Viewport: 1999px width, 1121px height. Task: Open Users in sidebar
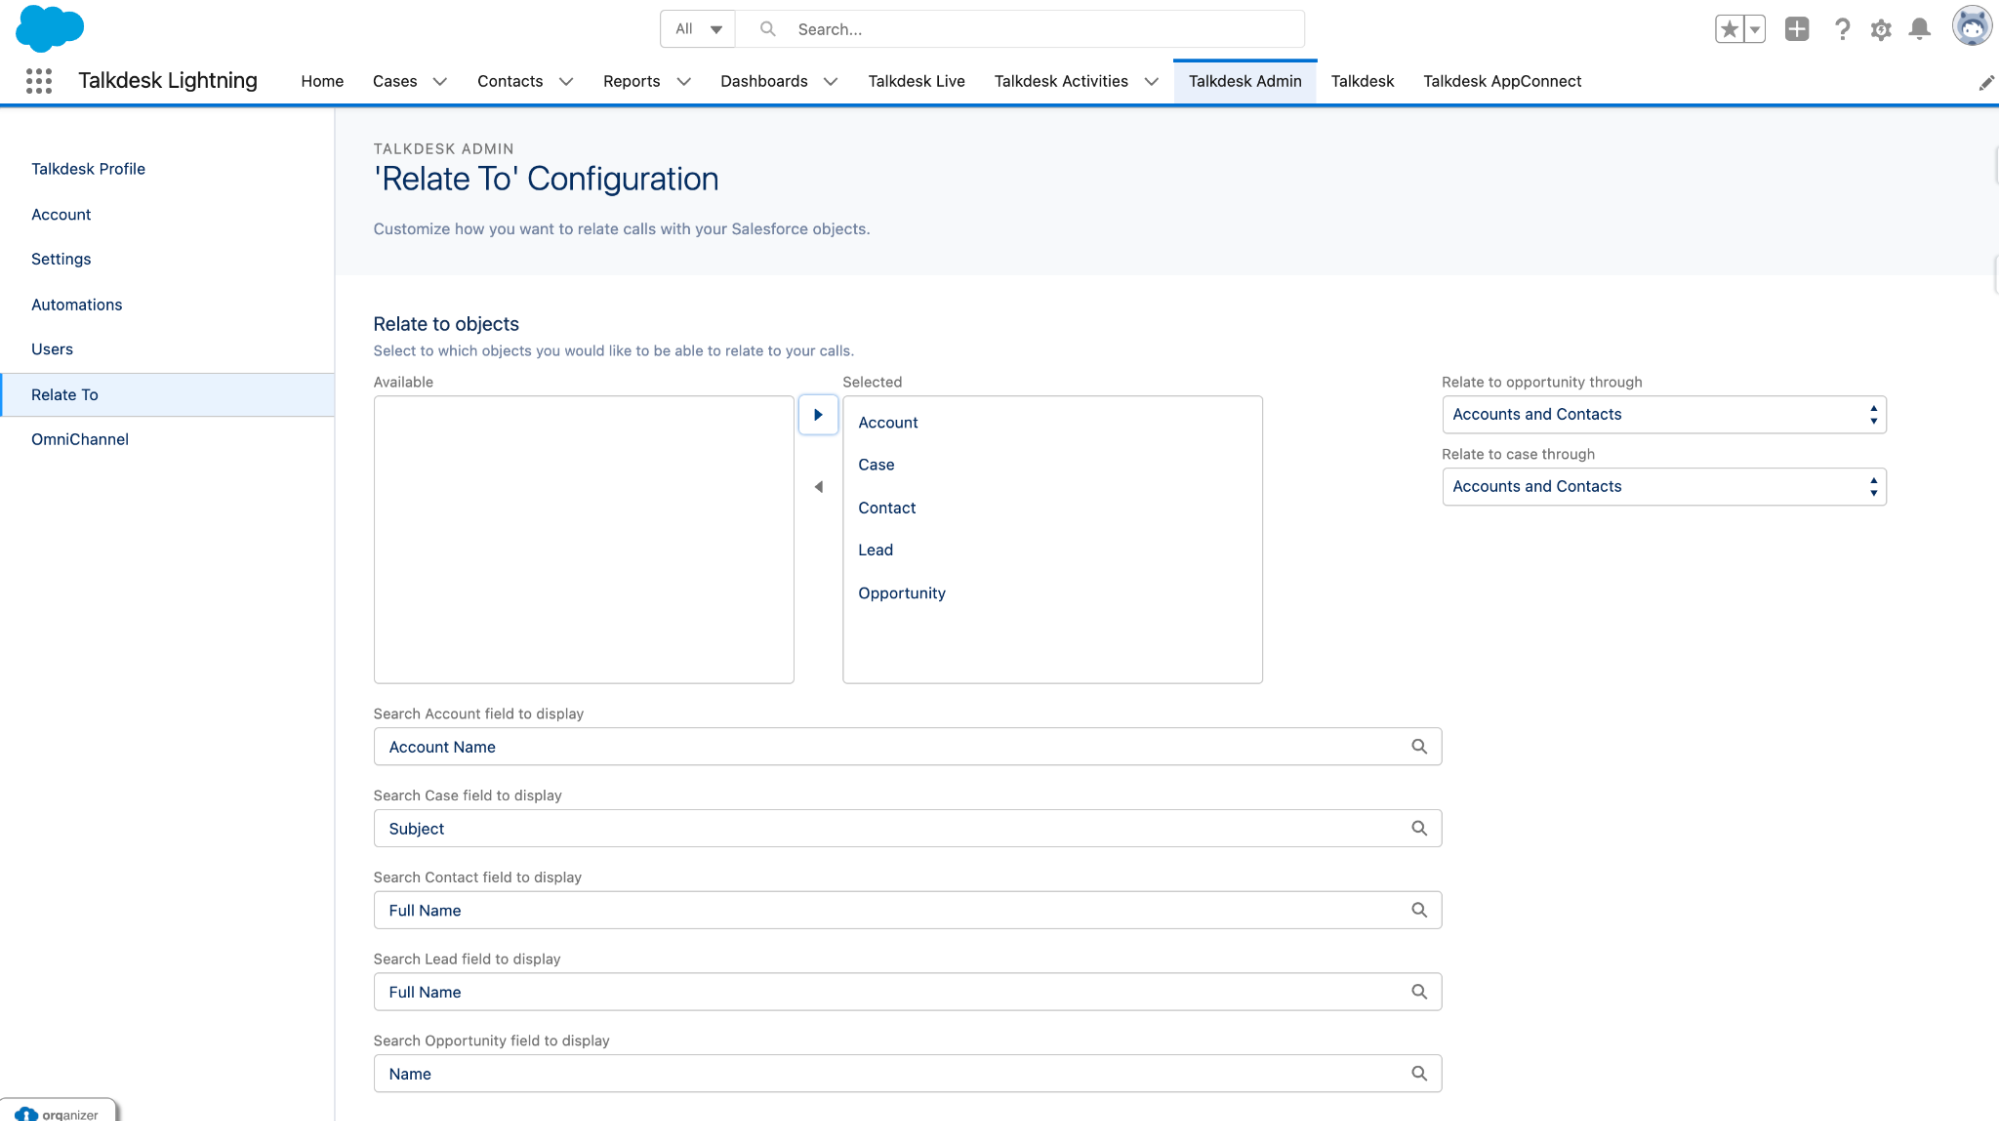pyautogui.click(x=52, y=349)
